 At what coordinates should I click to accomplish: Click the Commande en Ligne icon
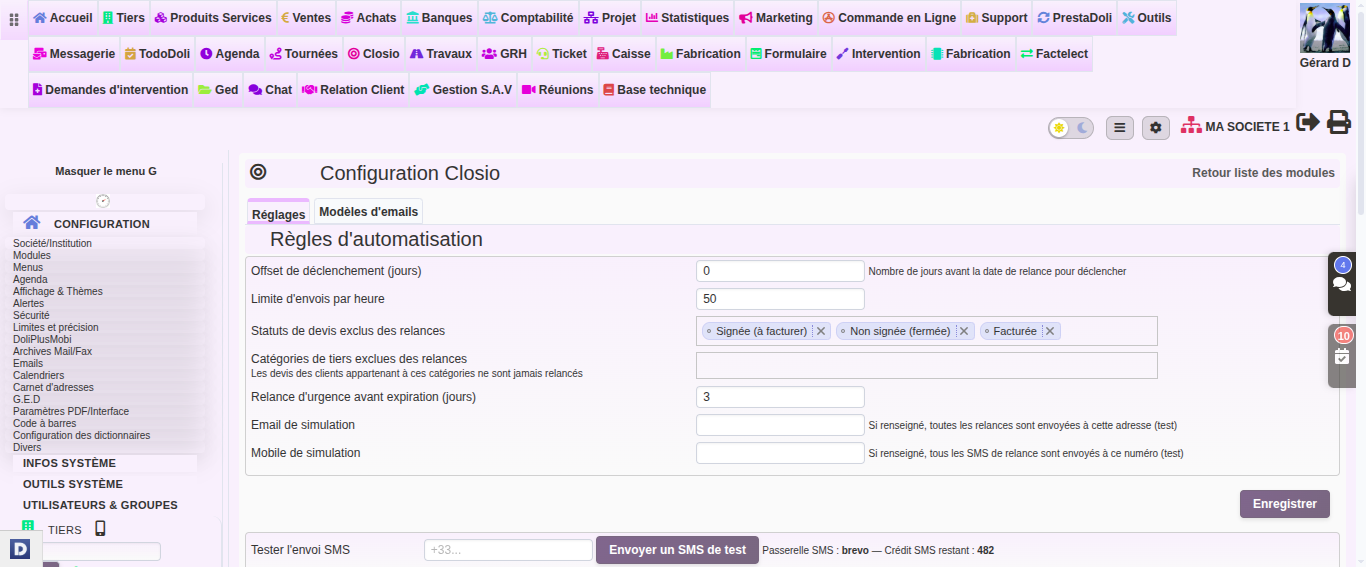828,18
